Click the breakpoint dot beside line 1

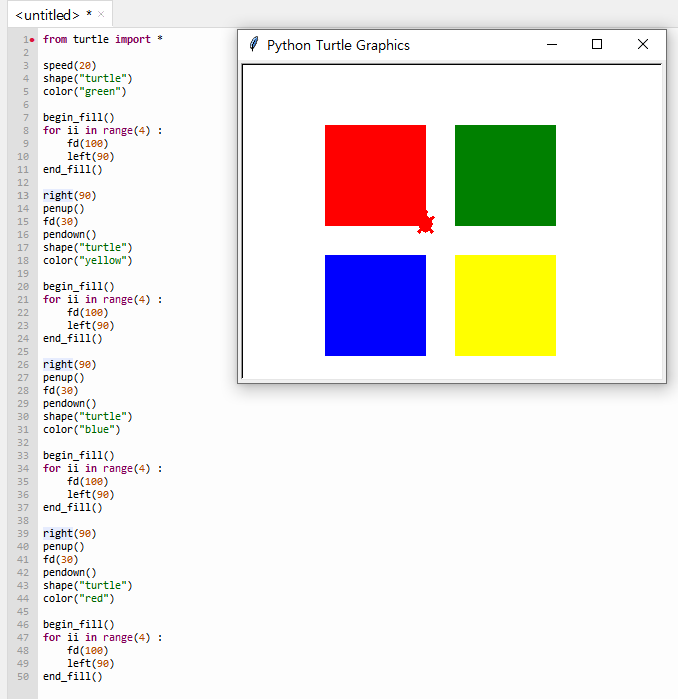32,40
